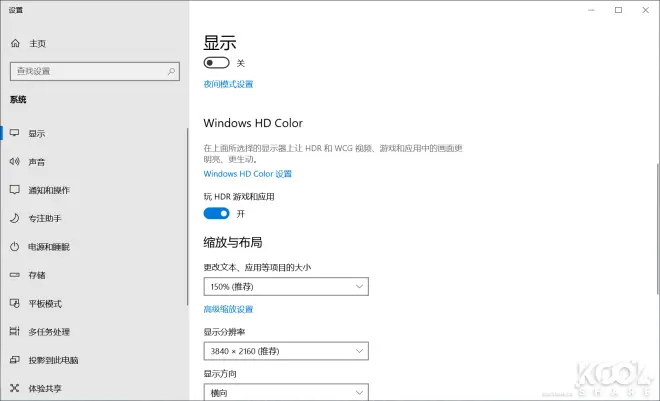This screenshot has height=401, width=660.
Task: Open 平板模式 settings
Action: (45, 303)
